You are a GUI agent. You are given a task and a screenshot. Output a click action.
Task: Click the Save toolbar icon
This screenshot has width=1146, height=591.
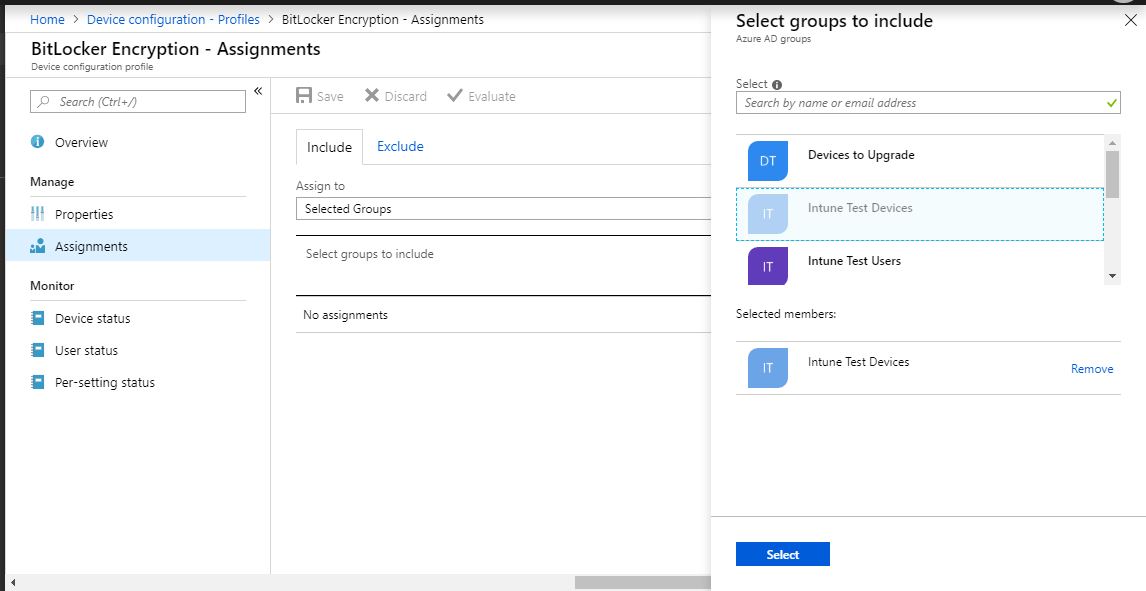(303, 96)
